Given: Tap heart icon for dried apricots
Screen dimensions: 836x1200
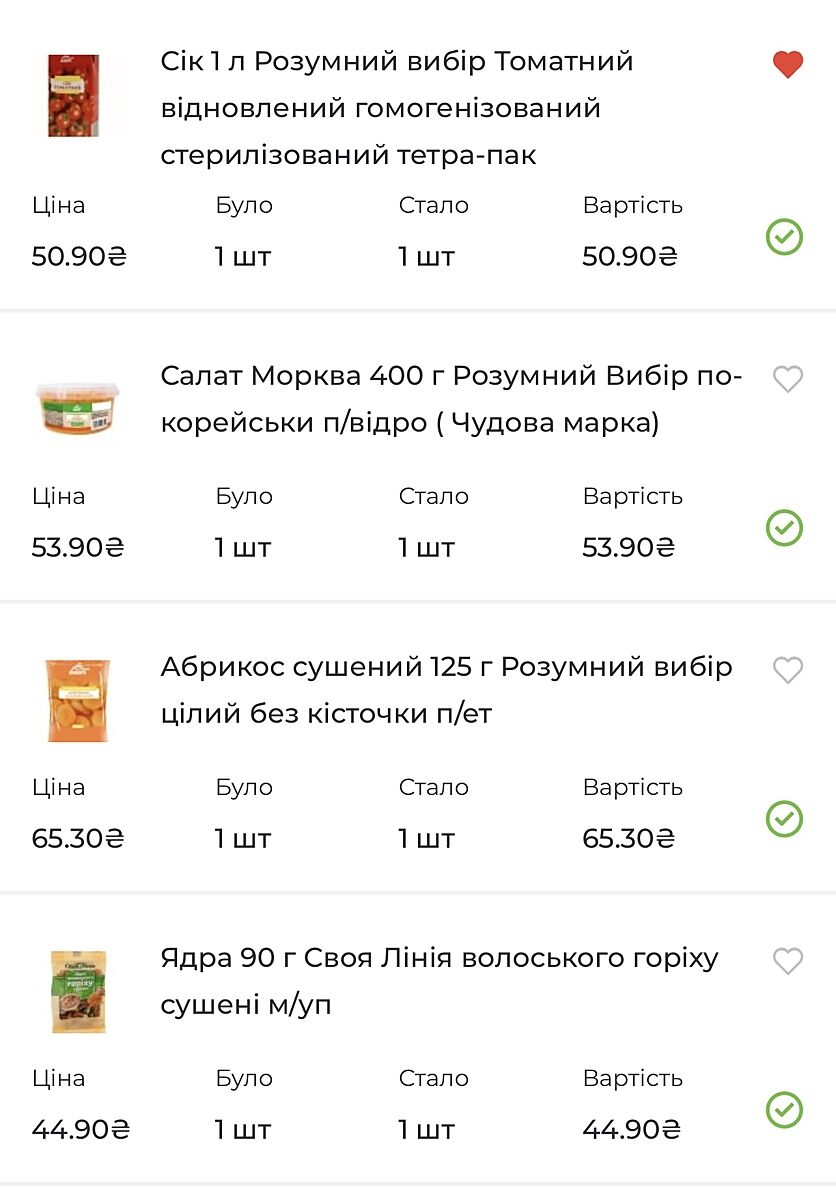Looking at the screenshot, I should [x=788, y=670].
